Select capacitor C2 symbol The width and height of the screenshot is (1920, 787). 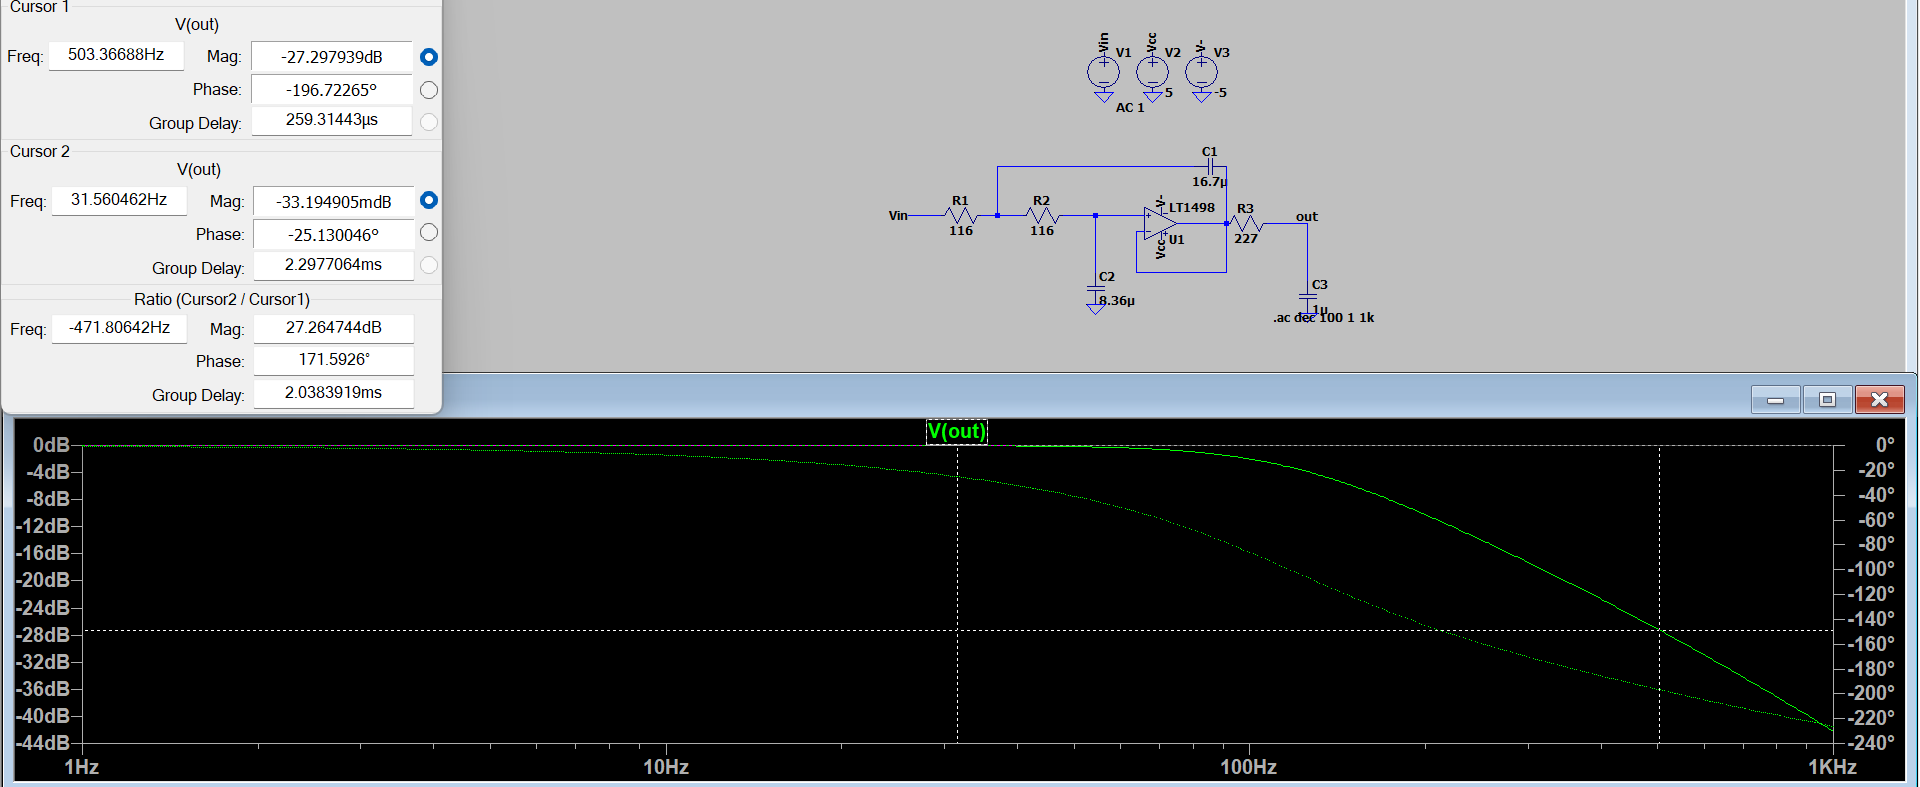tap(1096, 290)
